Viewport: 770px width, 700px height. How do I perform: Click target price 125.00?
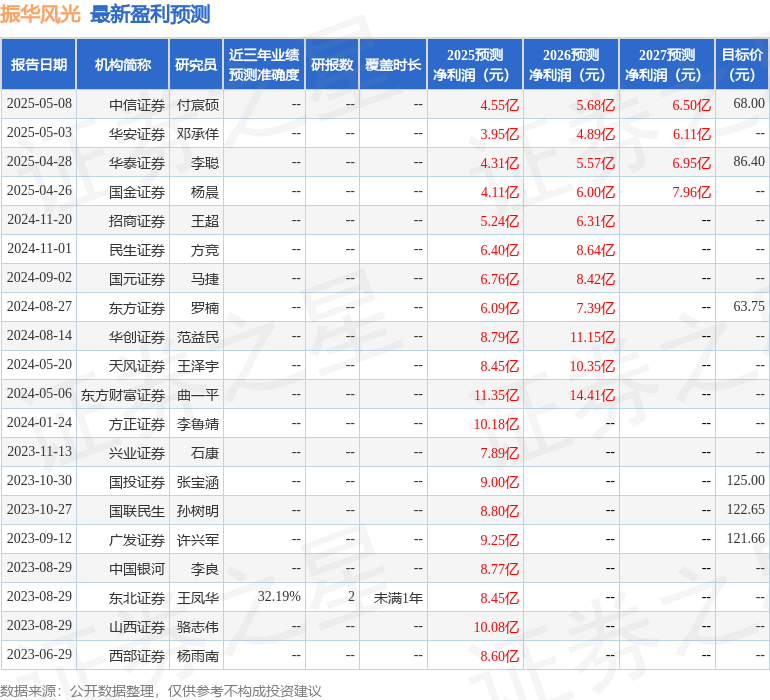pos(745,480)
